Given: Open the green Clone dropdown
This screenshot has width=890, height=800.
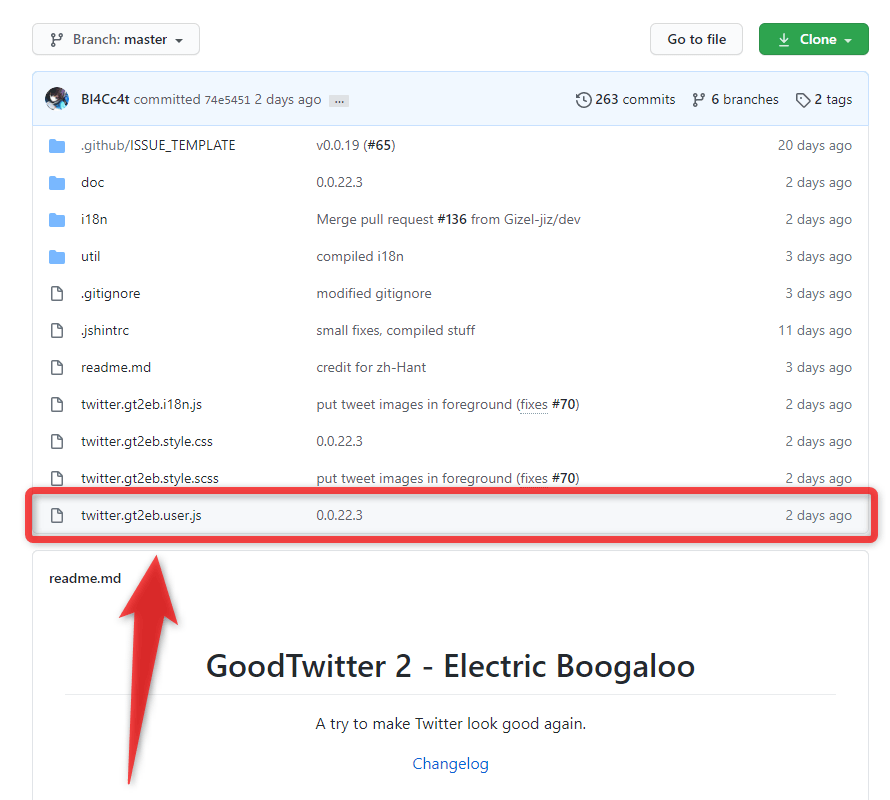Looking at the screenshot, I should pyautogui.click(x=813, y=39).
